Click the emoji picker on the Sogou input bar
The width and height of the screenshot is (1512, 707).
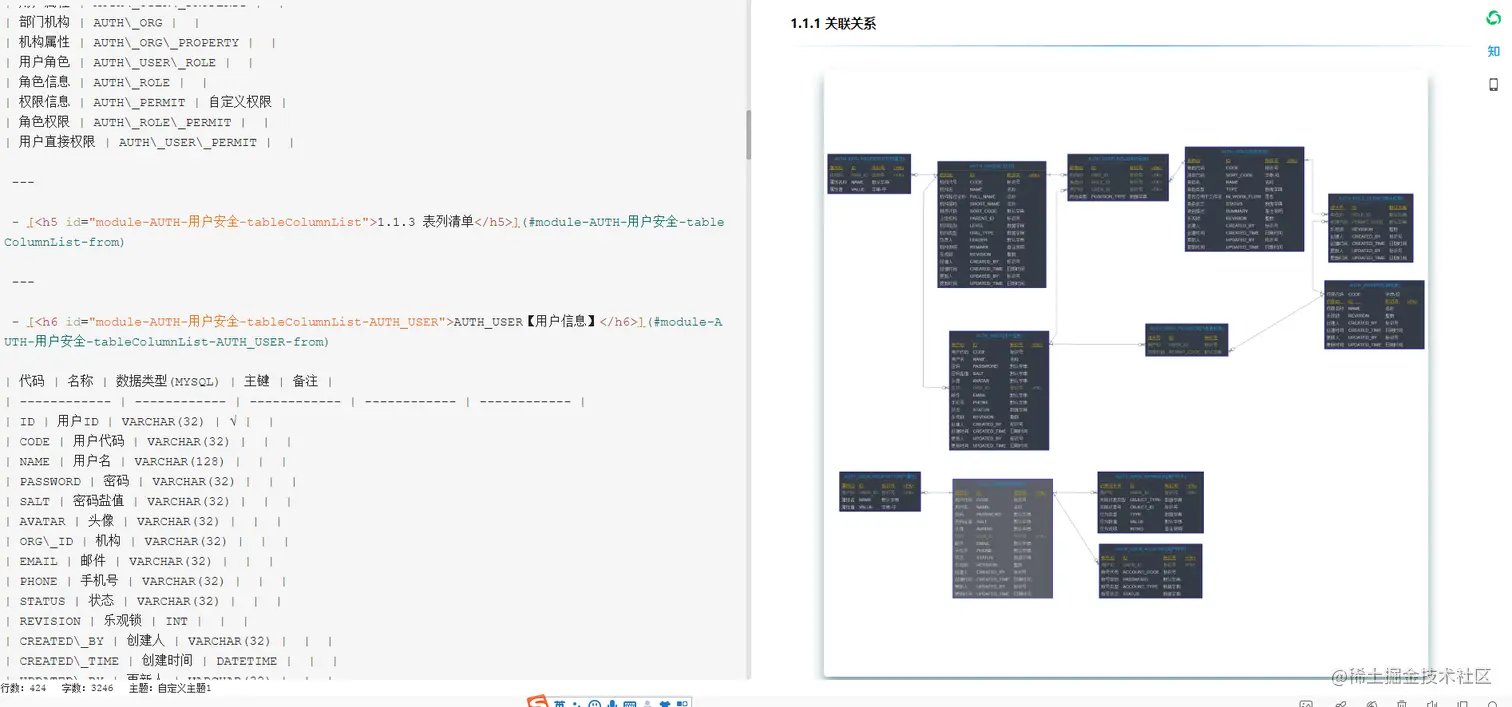(x=597, y=703)
